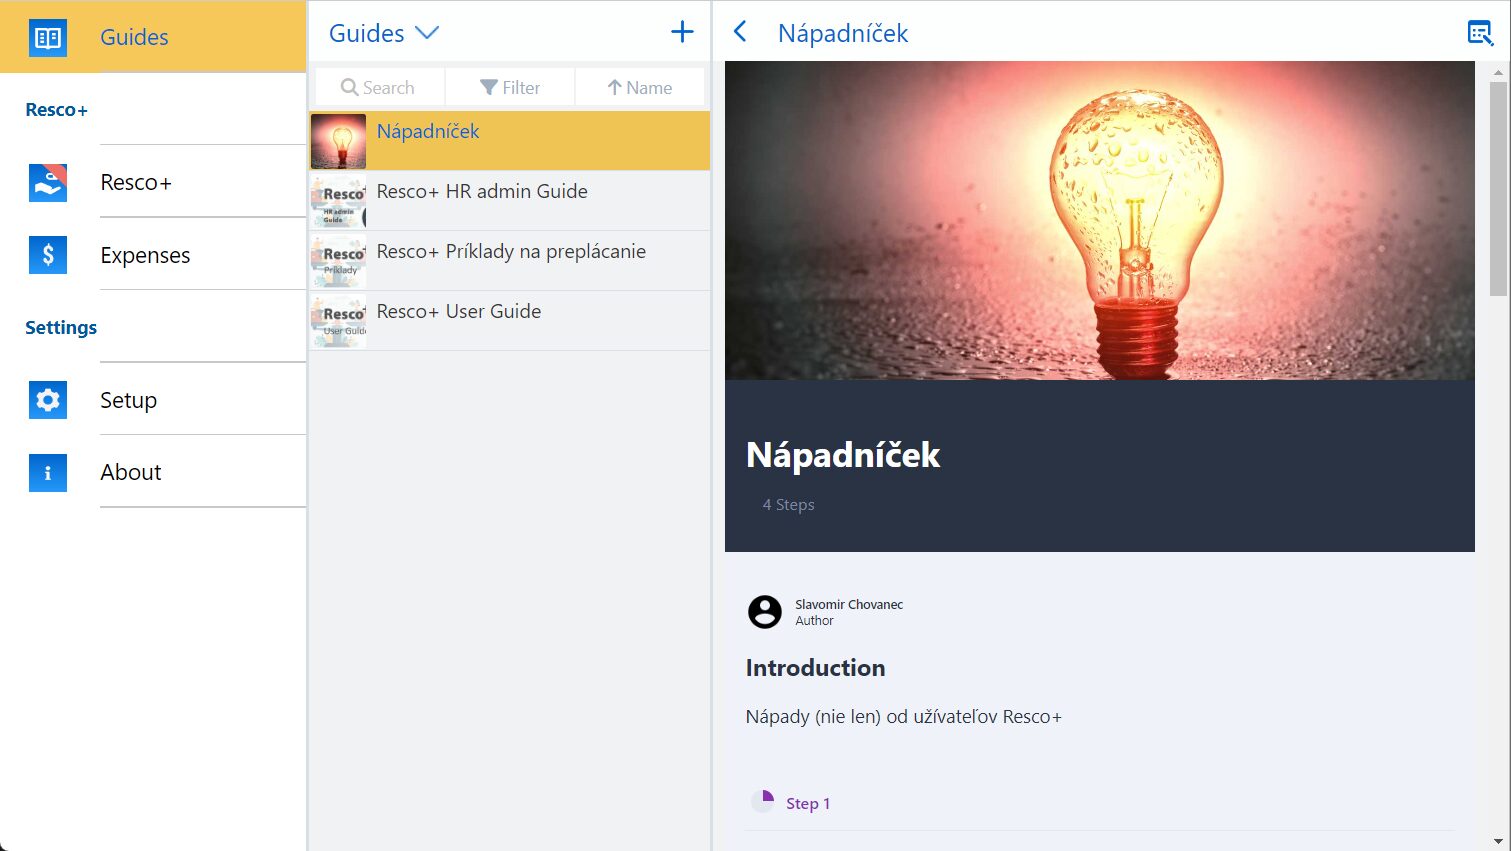
Task: Open the Filter button
Action: pos(510,87)
